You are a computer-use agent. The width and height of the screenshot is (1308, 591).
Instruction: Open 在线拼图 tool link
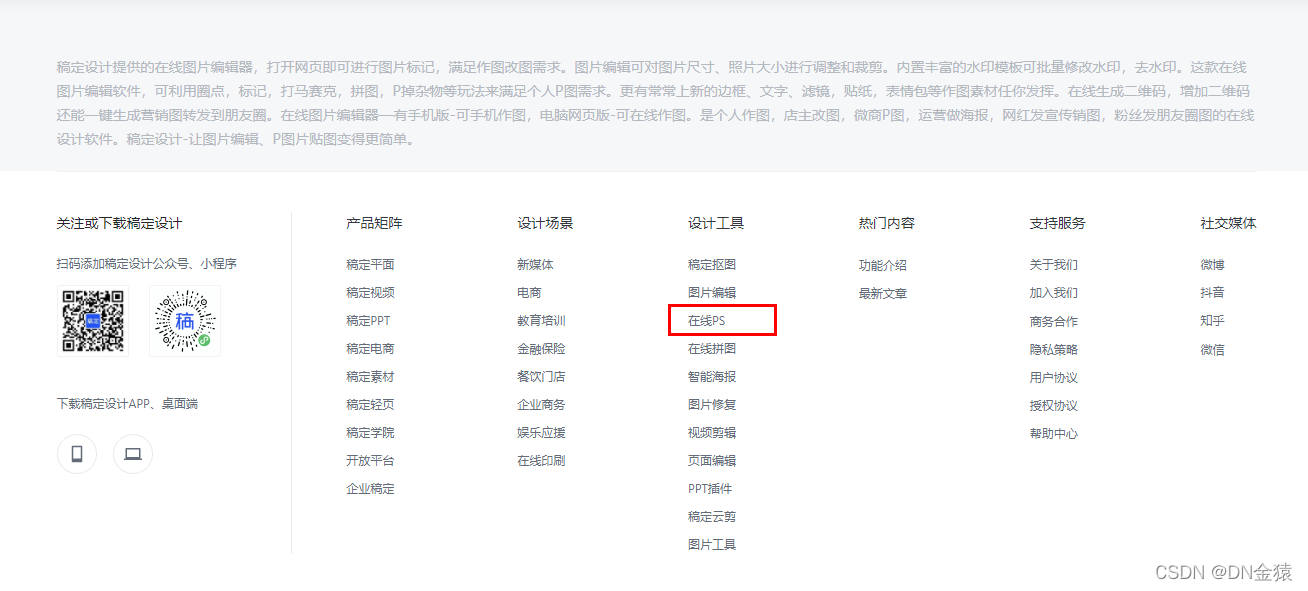tap(712, 349)
